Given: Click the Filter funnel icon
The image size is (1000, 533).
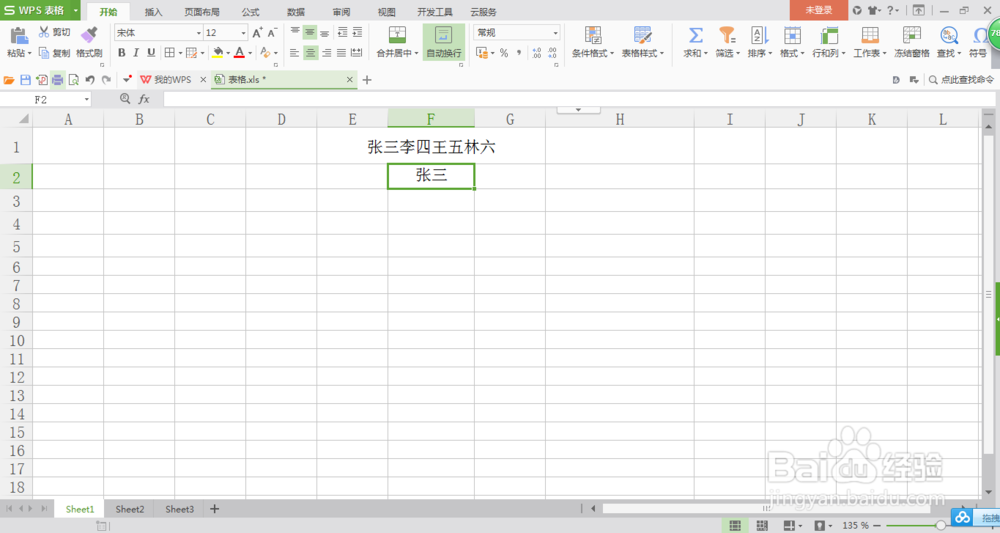Looking at the screenshot, I should click(727, 35).
